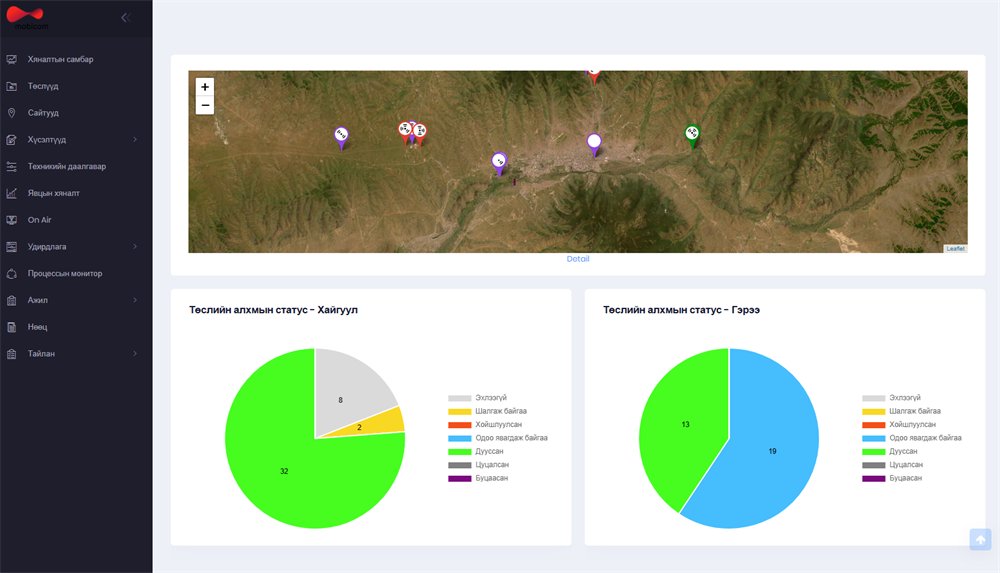Click the left red marker in the cluster

(404, 132)
